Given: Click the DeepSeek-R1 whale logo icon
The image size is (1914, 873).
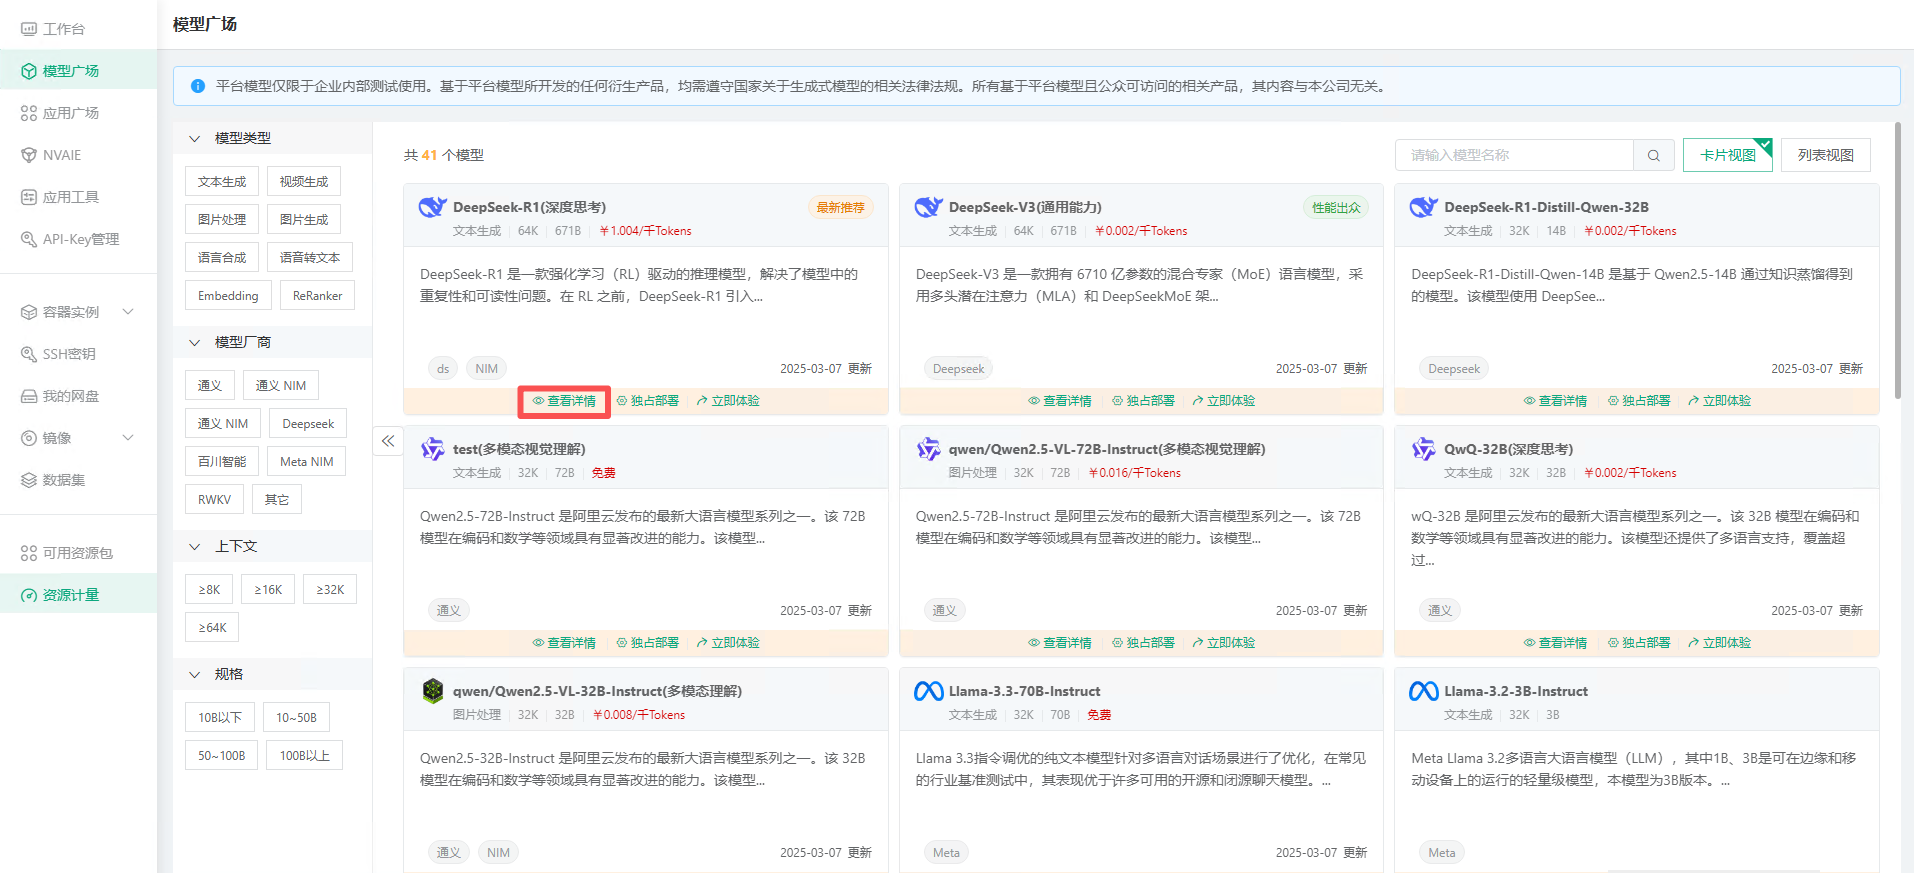Looking at the screenshot, I should (432, 207).
